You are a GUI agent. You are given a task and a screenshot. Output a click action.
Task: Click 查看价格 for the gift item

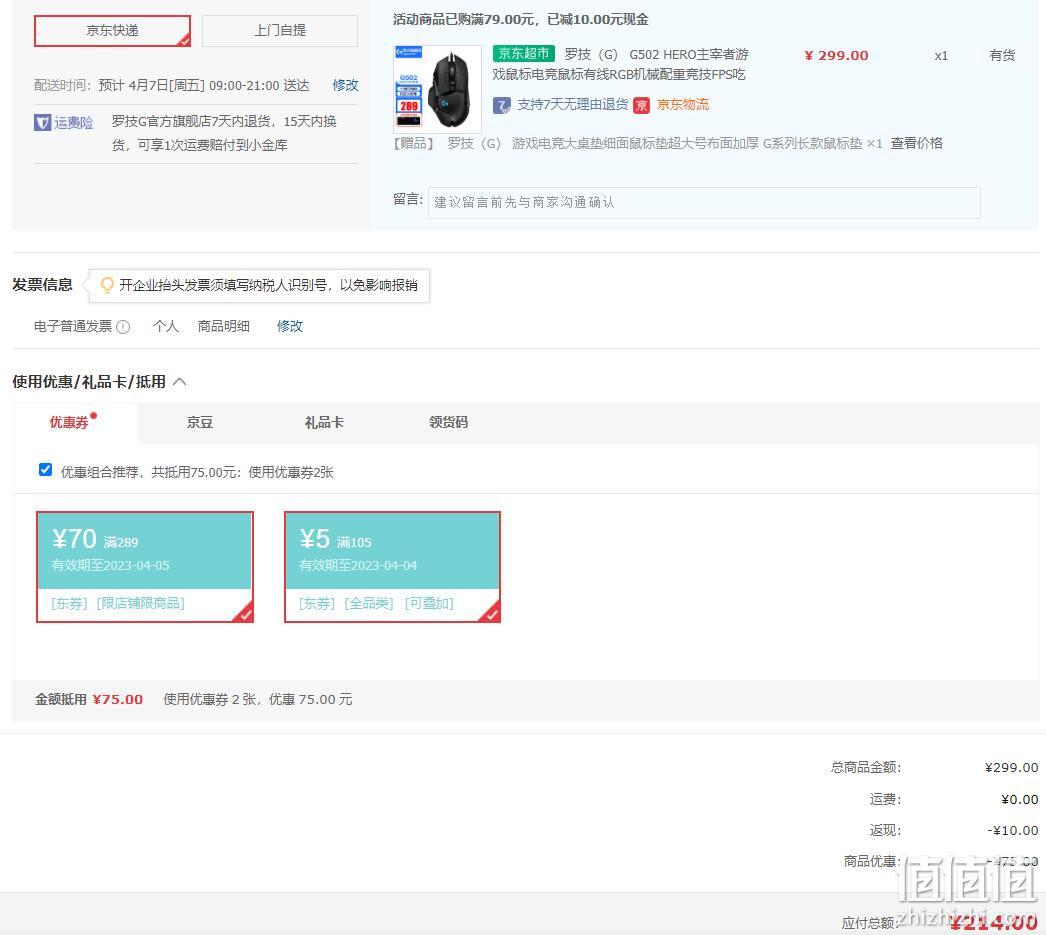[916, 143]
